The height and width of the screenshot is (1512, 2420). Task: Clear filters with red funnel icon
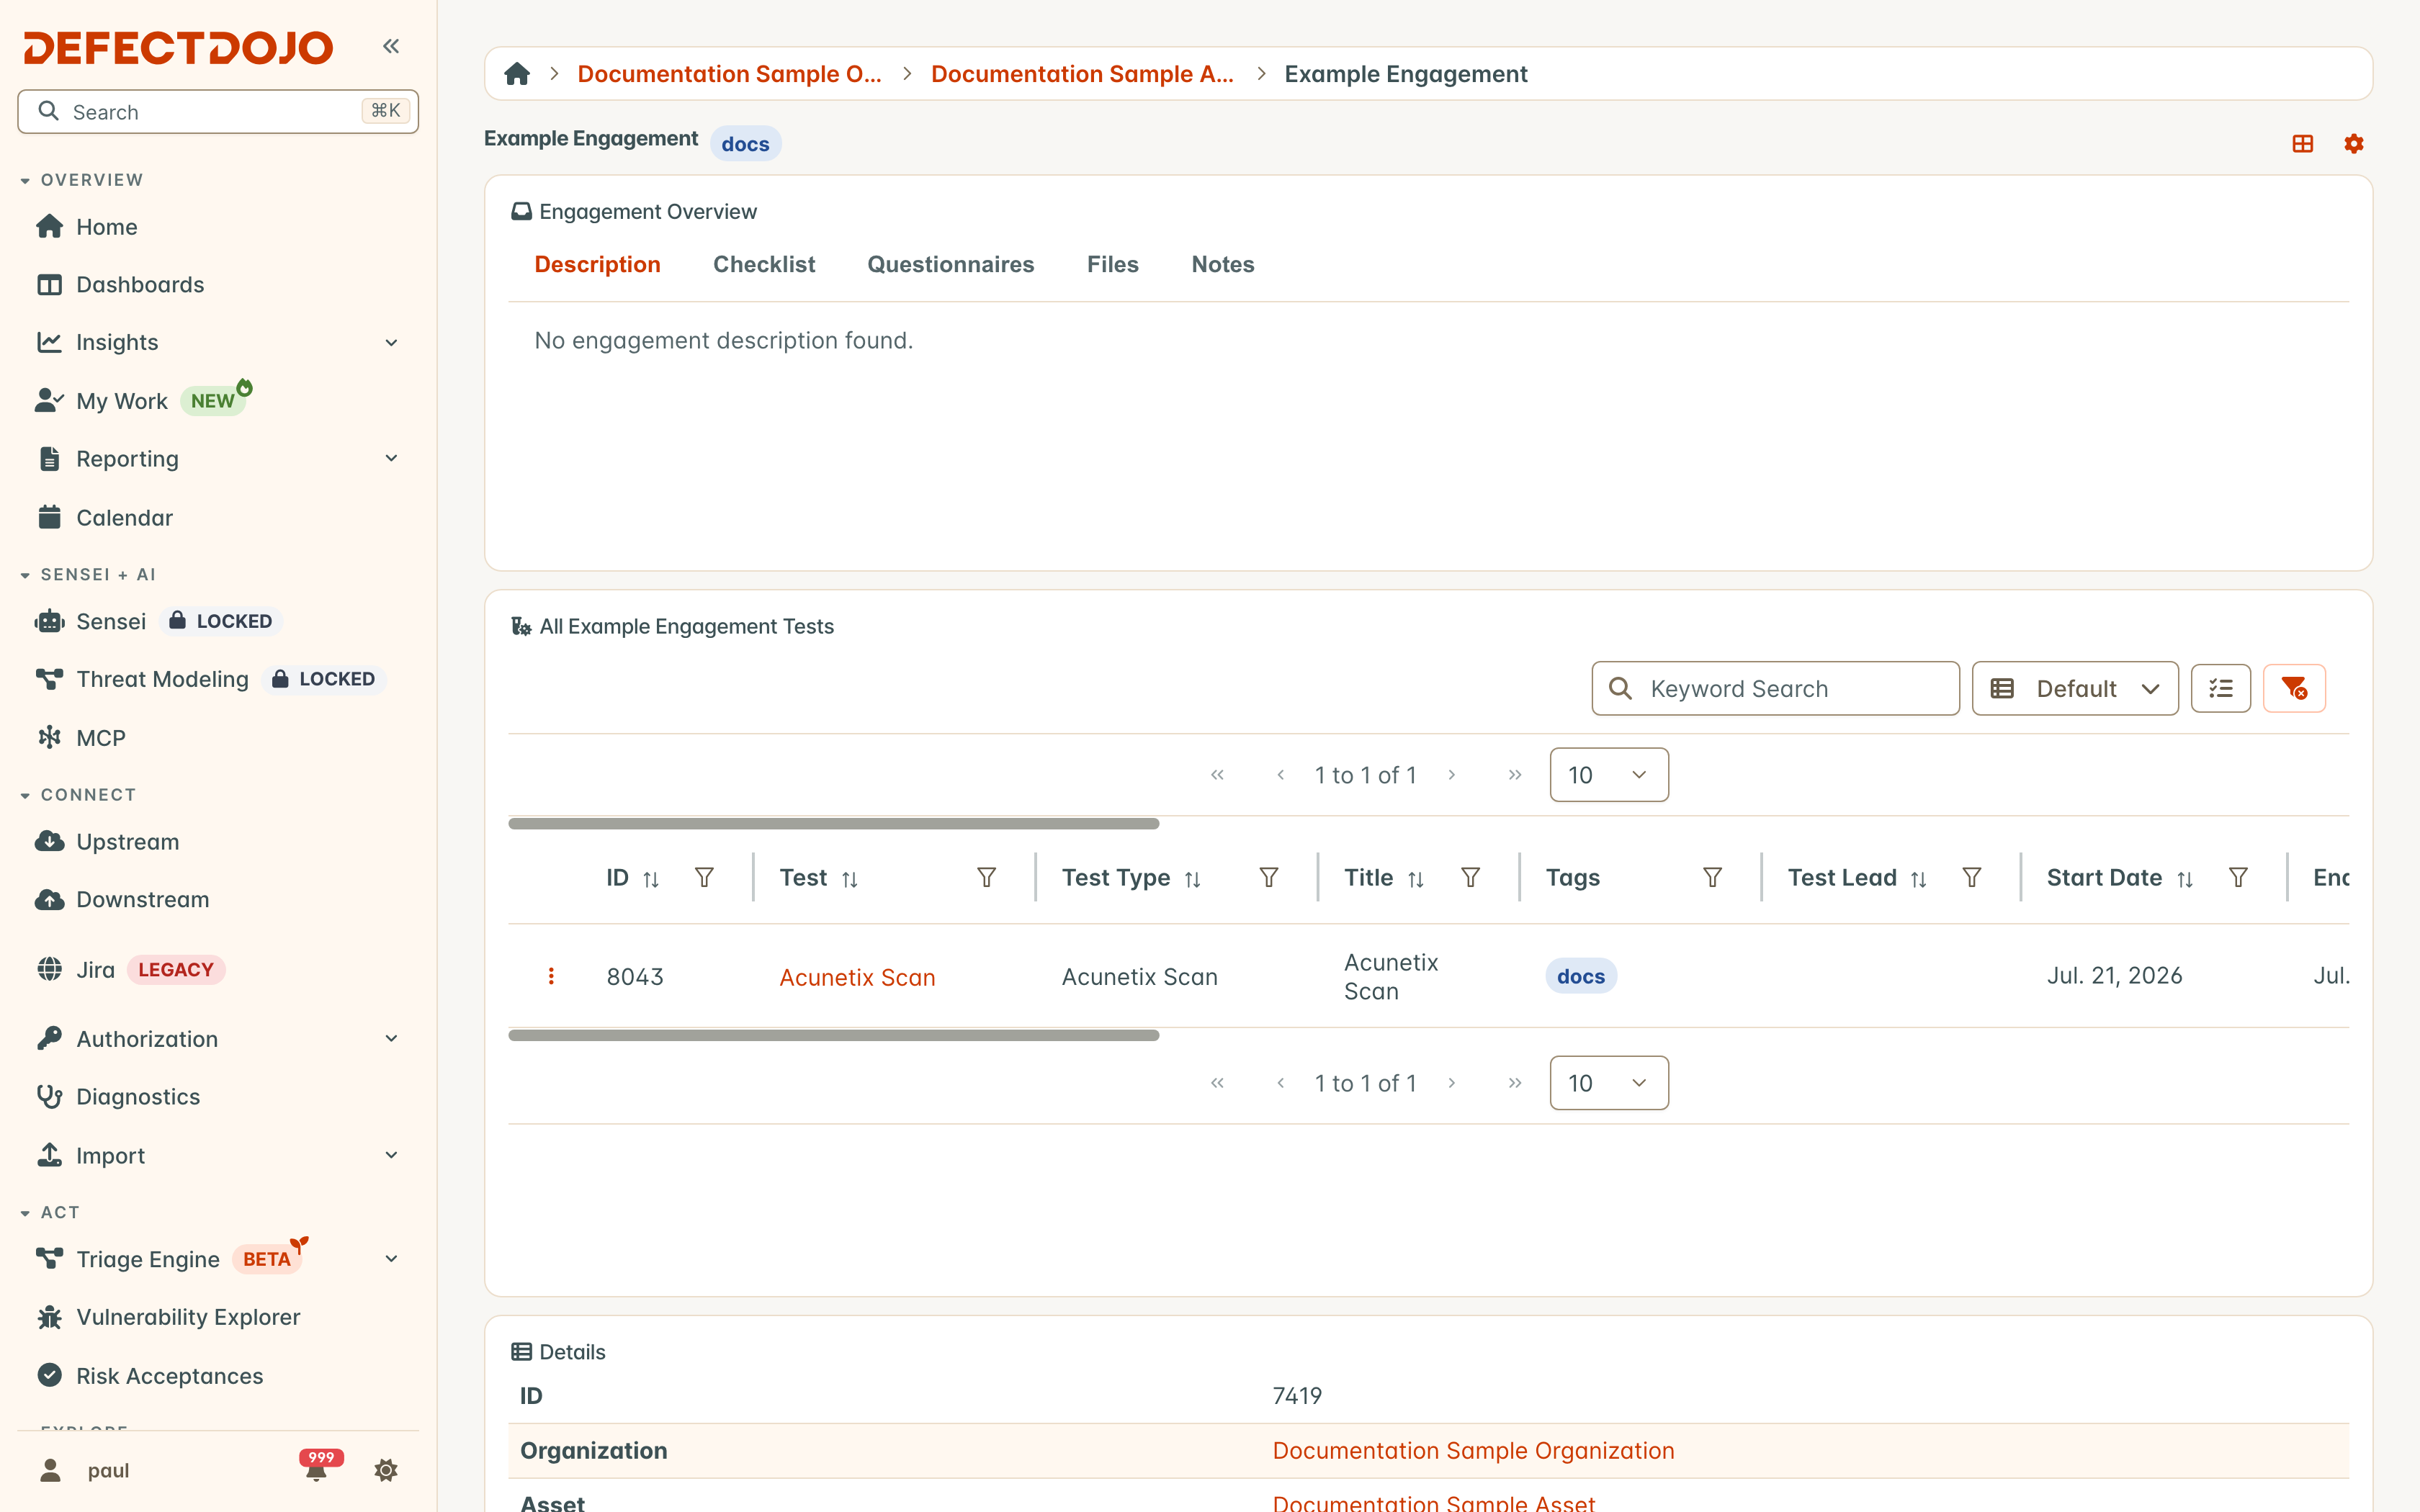tap(2294, 688)
